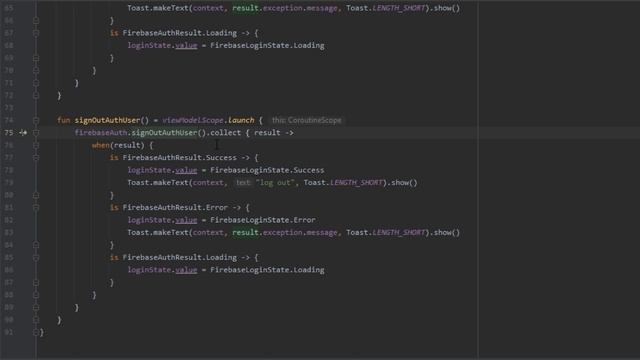Click 'FirebaseLoginState.Loading' on line 86
This screenshot has height=360, width=640.
coord(267,270)
